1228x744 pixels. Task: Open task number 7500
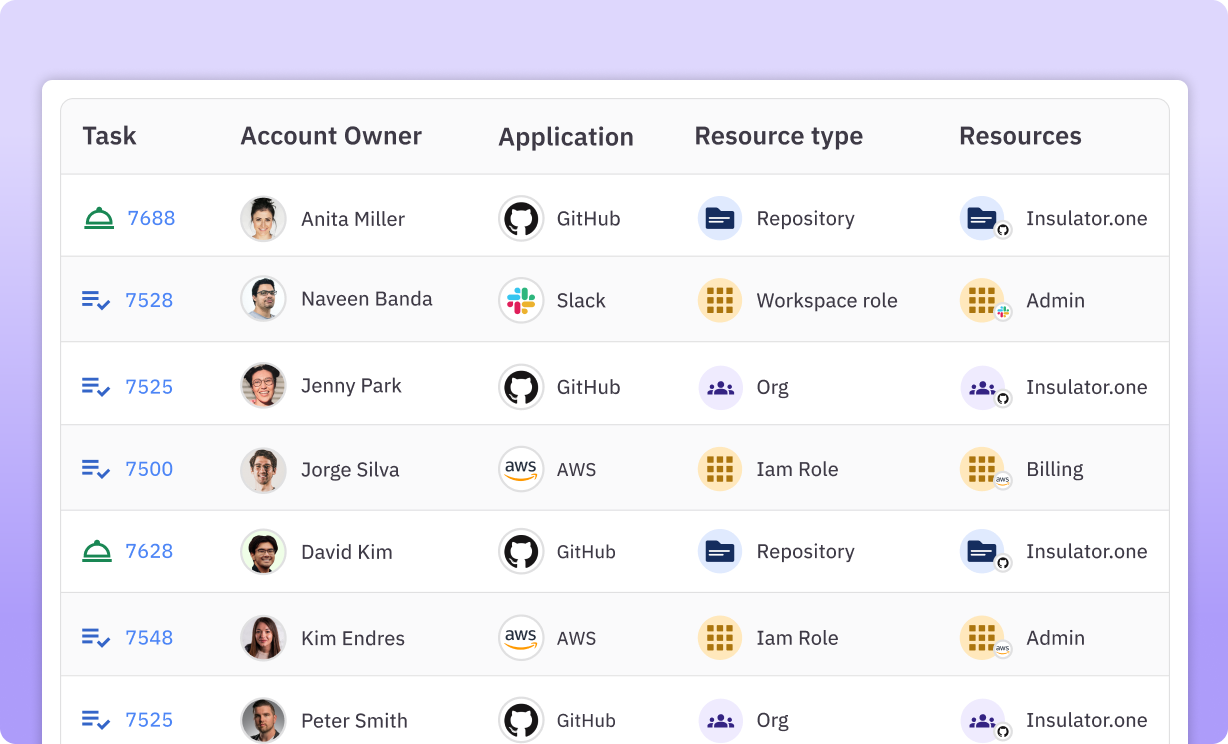click(x=149, y=469)
